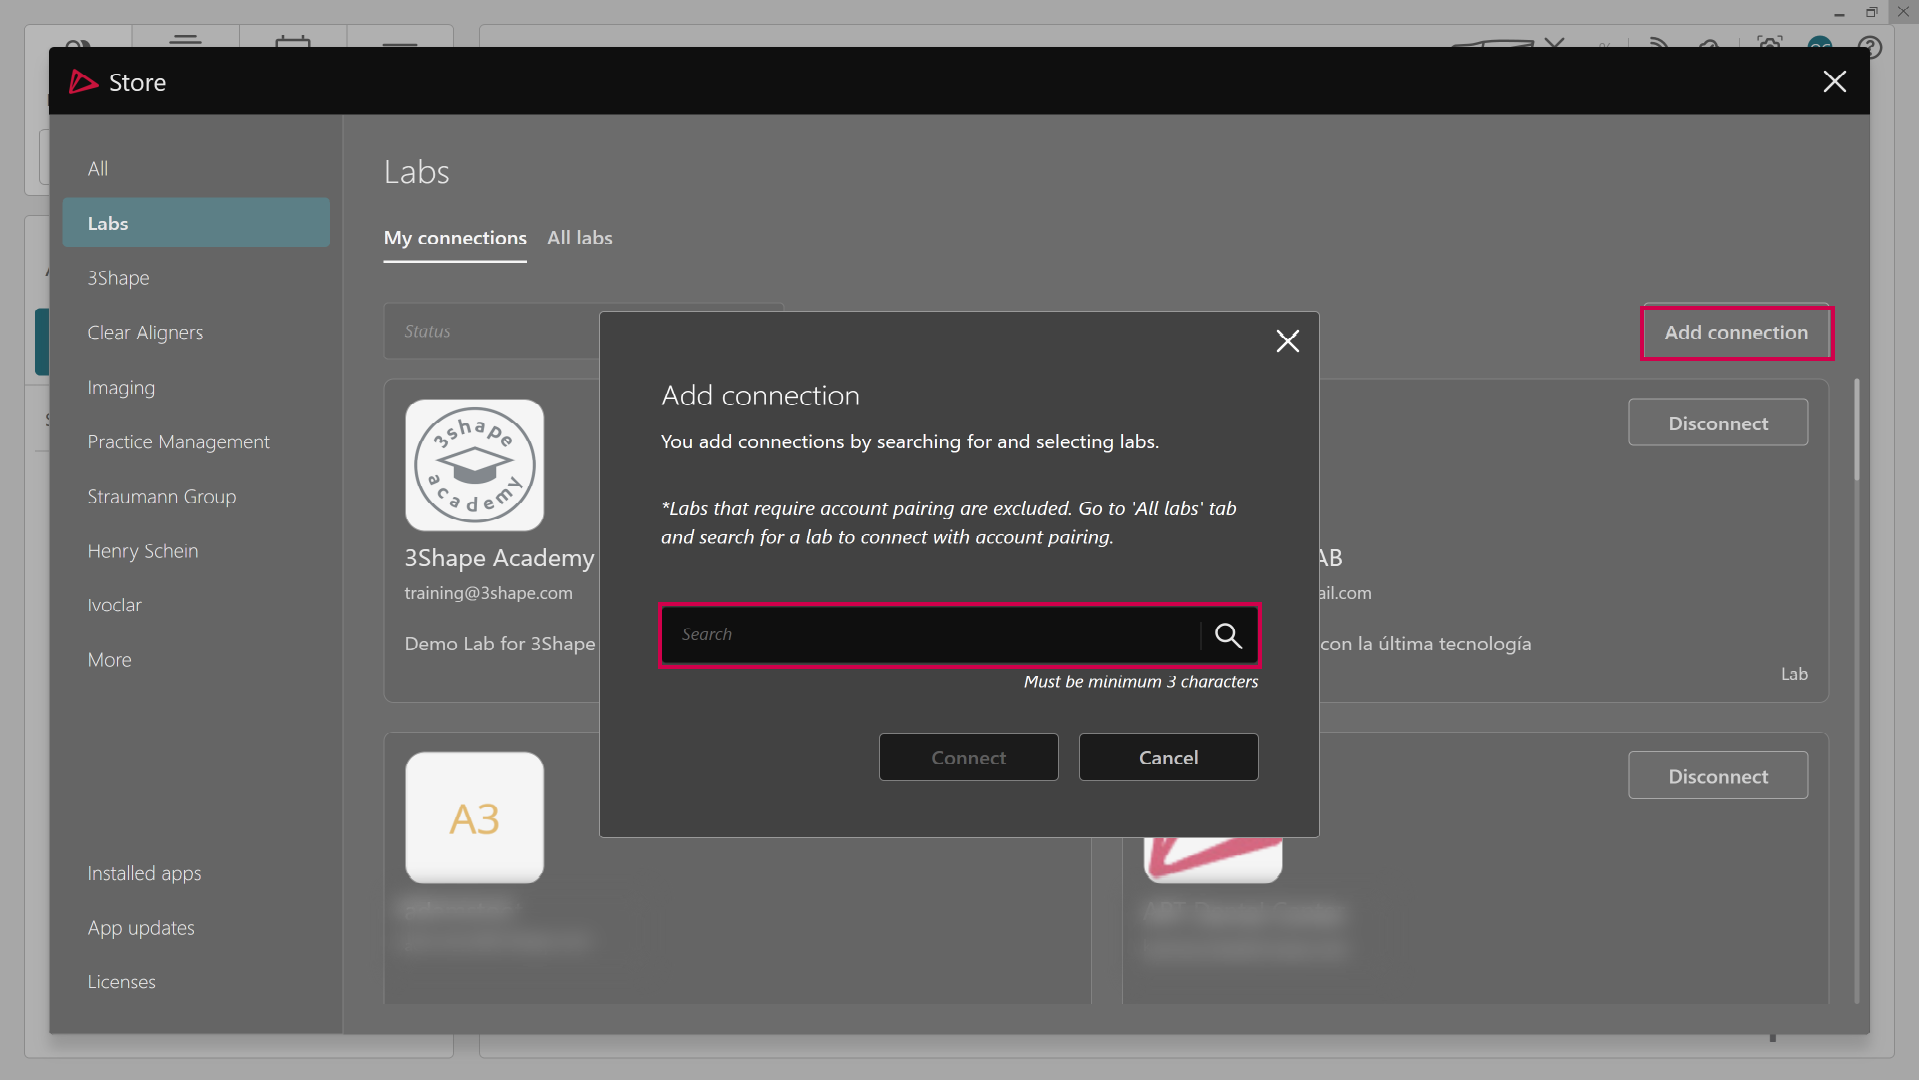This screenshot has width=1919, height=1080.
Task: Disconnect the lab with the pink logo
Action: coord(1718,776)
